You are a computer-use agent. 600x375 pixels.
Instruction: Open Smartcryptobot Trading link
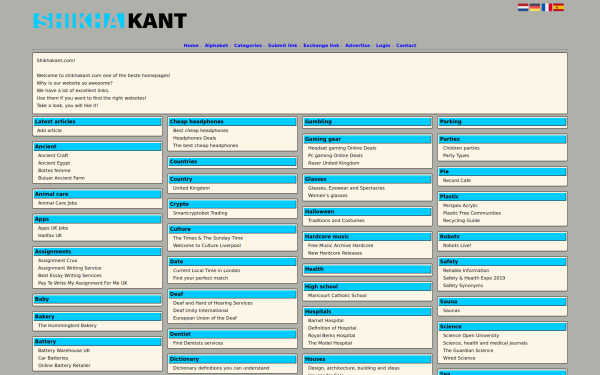pyautogui.click(x=200, y=213)
